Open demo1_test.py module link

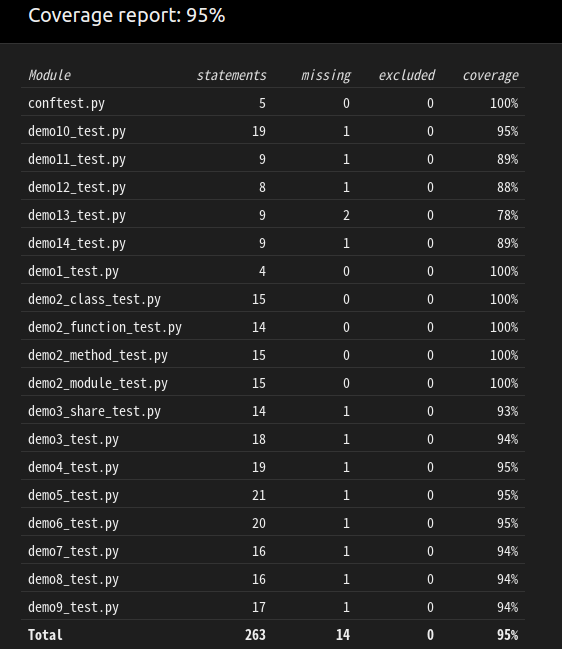[x=73, y=271]
